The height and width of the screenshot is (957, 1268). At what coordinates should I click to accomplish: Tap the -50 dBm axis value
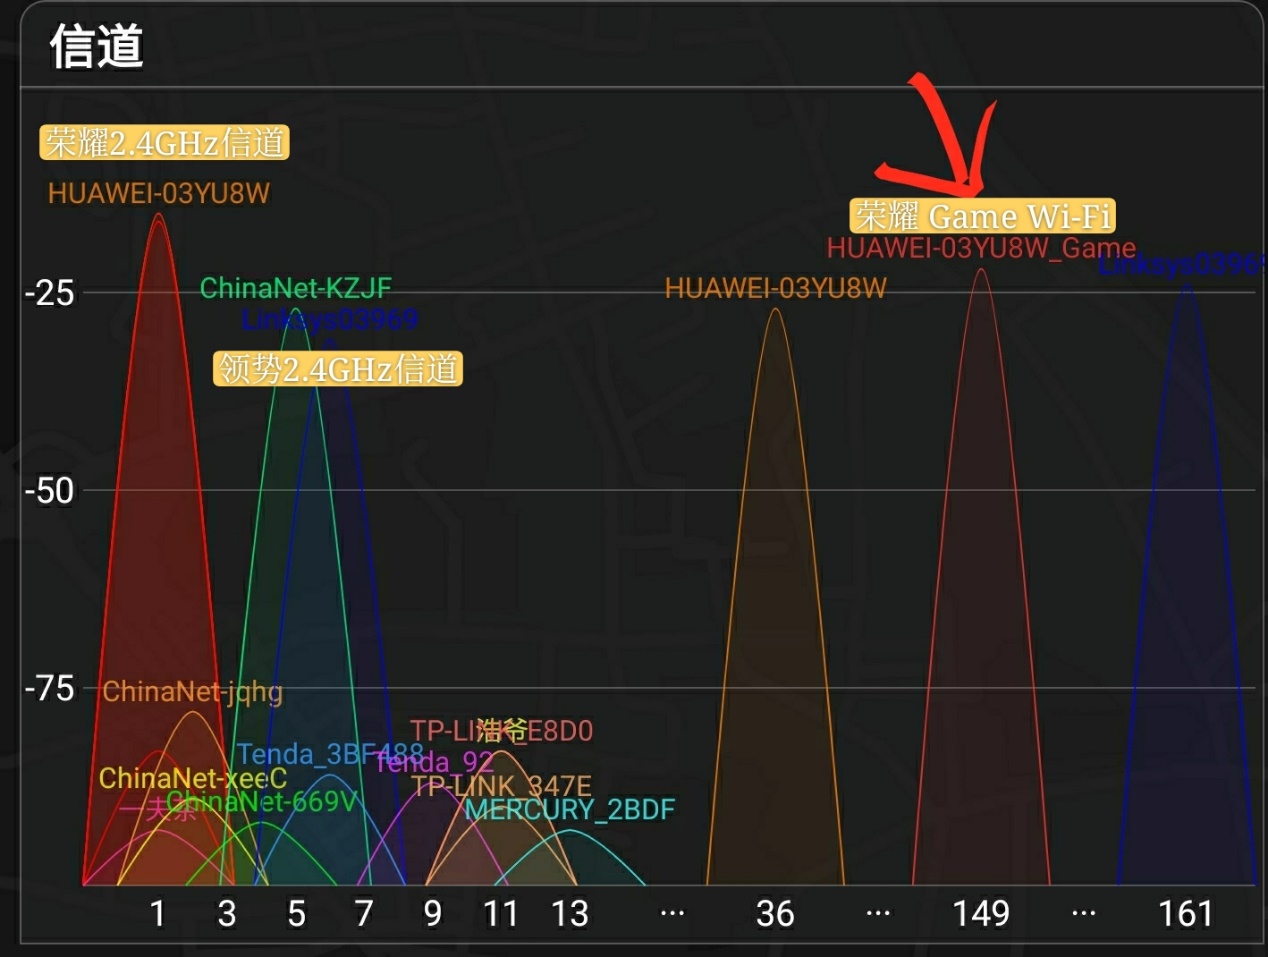click(x=49, y=490)
